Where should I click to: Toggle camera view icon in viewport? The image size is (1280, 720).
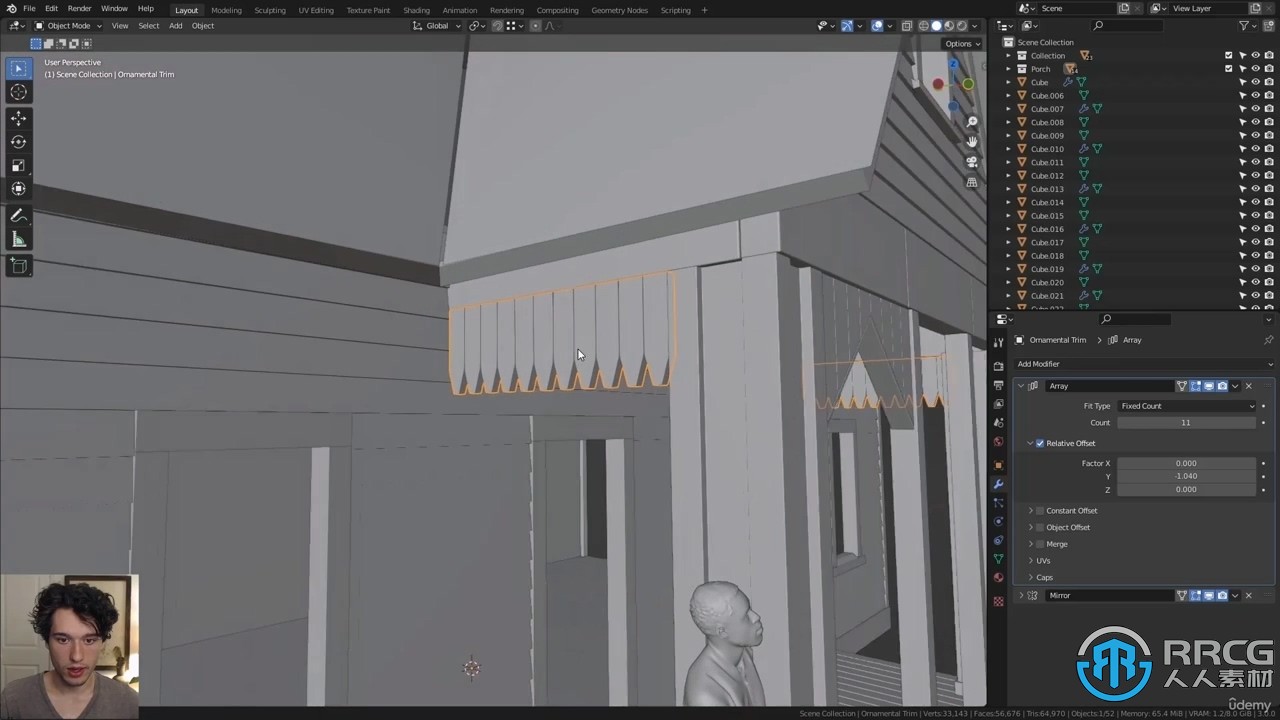[971, 162]
